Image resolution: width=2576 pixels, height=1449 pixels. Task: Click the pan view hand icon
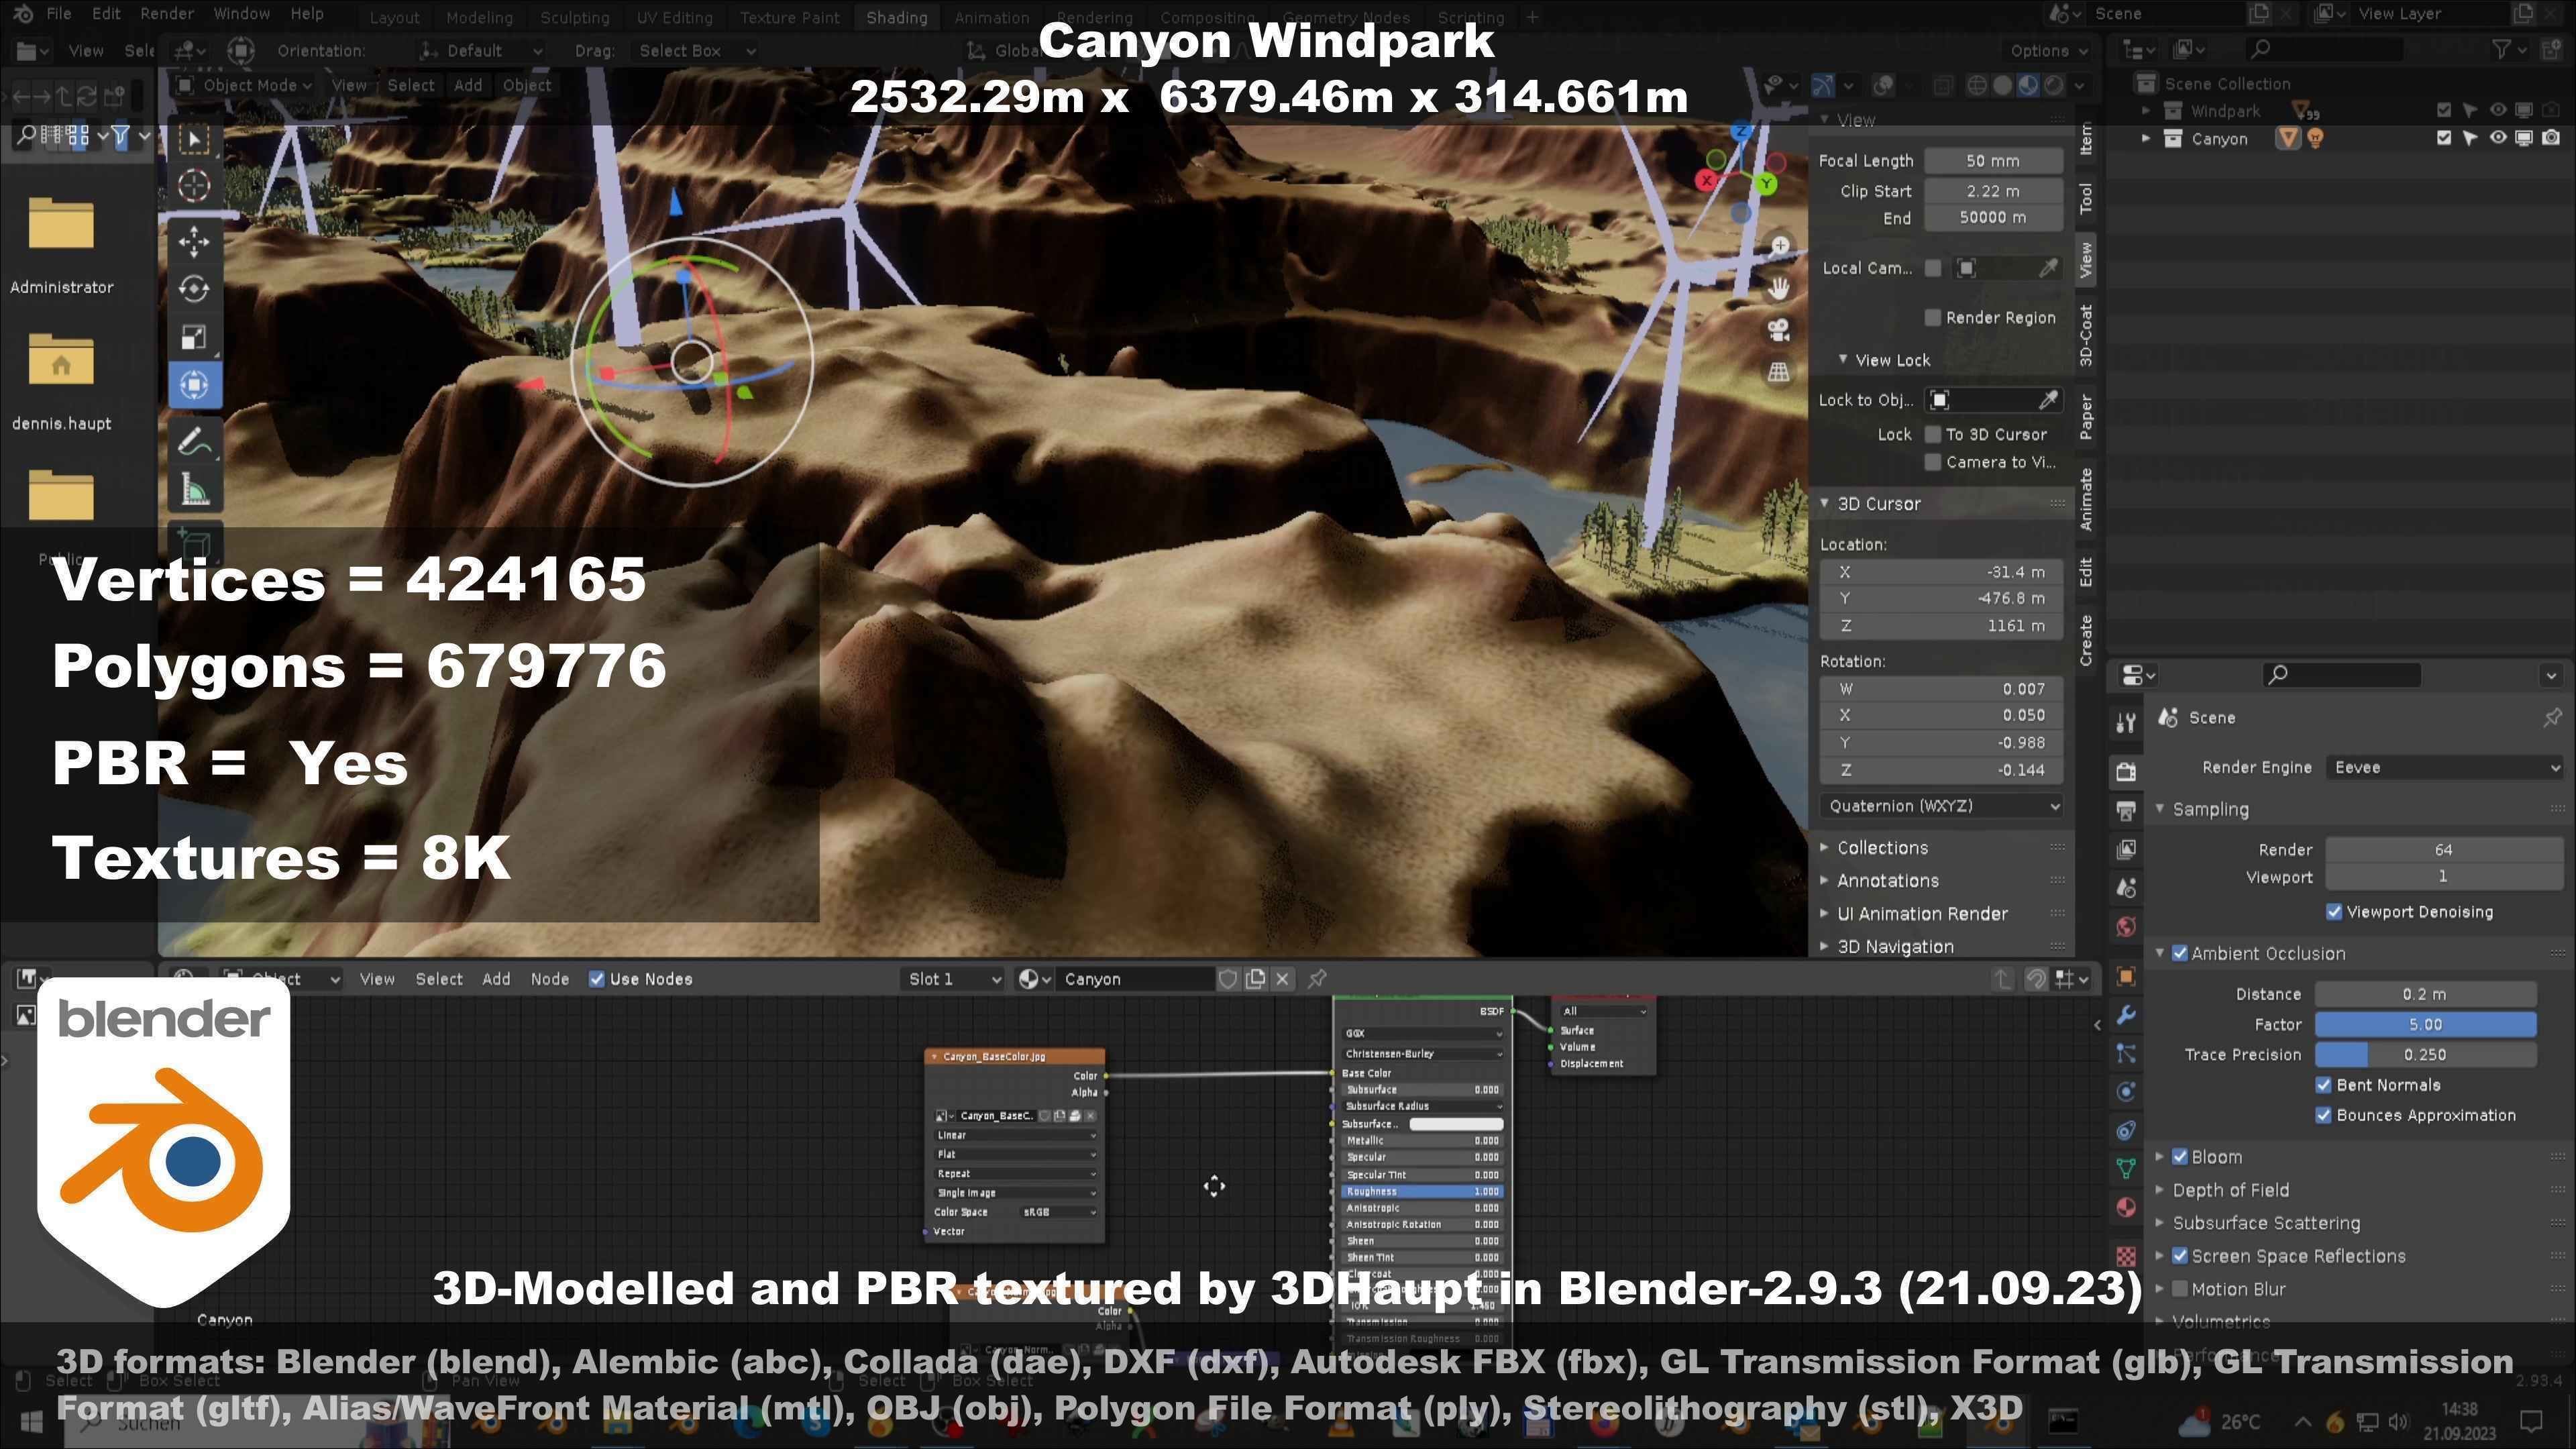pyautogui.click(x=1778, y=288)
